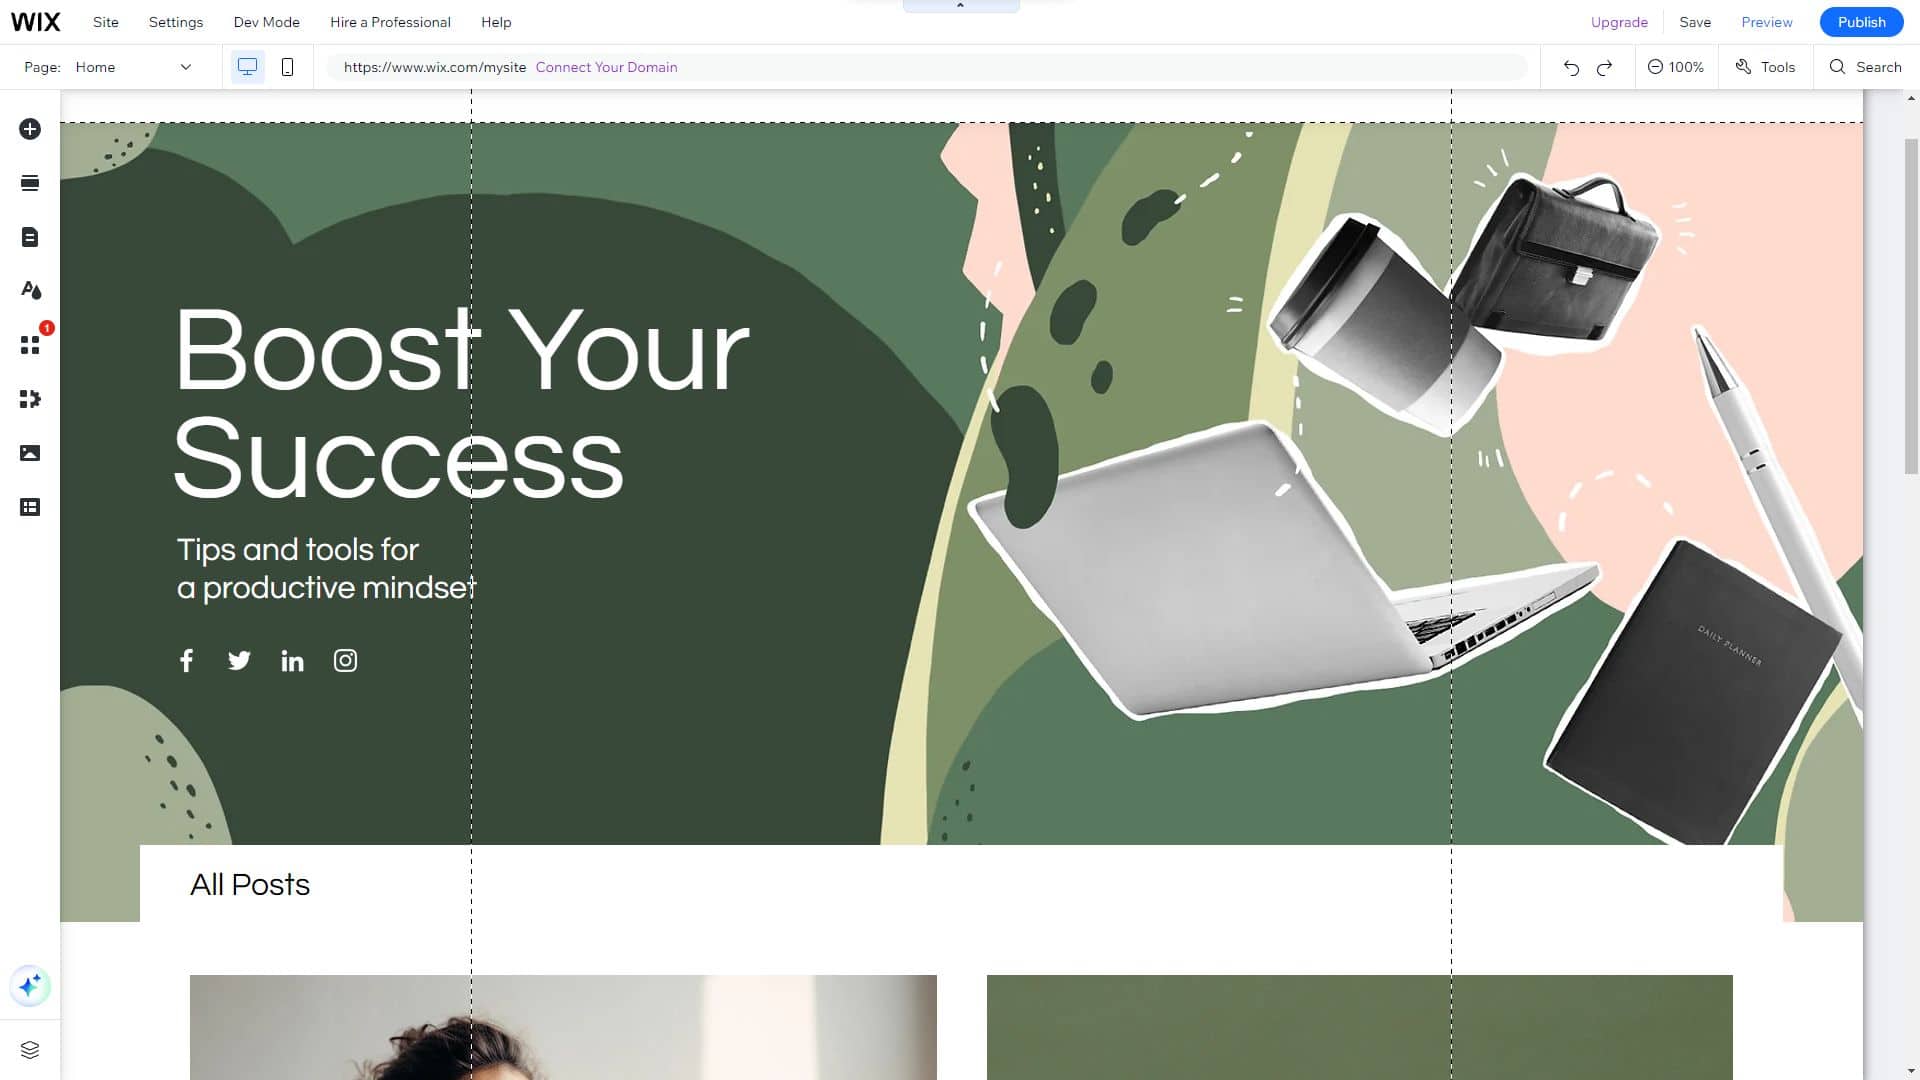Switch to desktop editor view
Image resolution: width=1920 pixels, height=1080 pixels.
pos(247,67)
